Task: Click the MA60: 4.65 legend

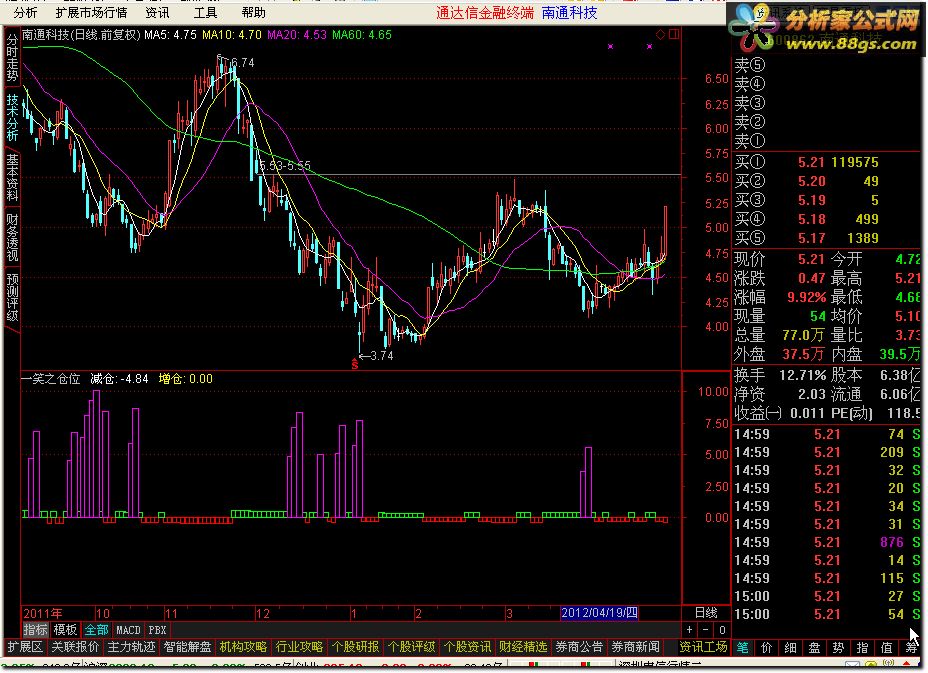Action: pyautogui.click(x=362, y=35)
